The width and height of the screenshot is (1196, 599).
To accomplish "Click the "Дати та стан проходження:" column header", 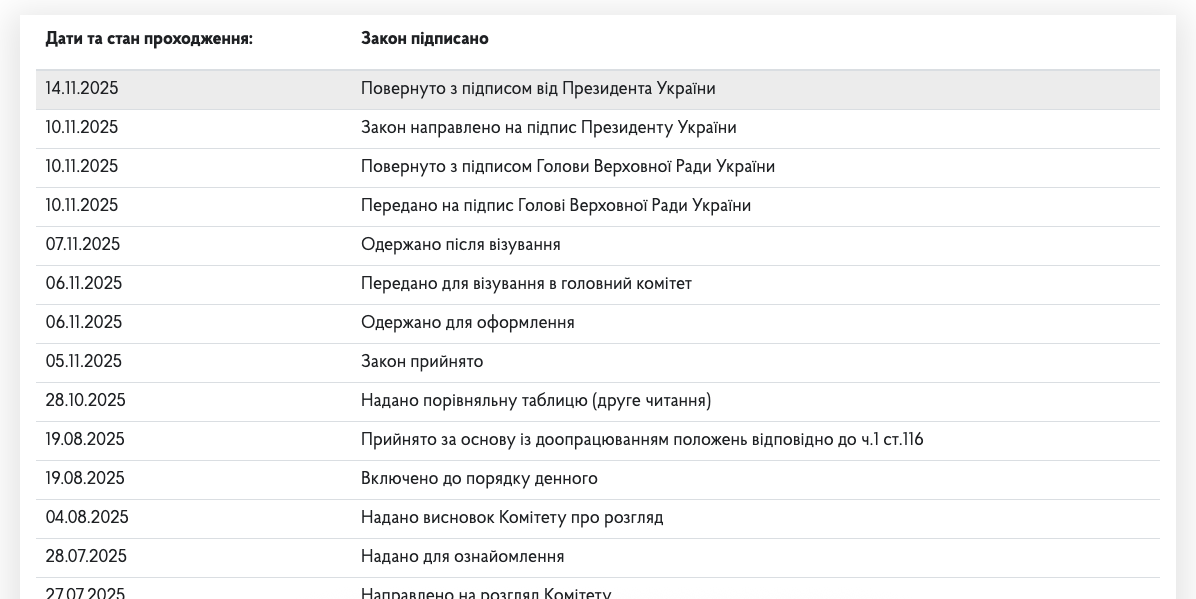I will 149,39.
